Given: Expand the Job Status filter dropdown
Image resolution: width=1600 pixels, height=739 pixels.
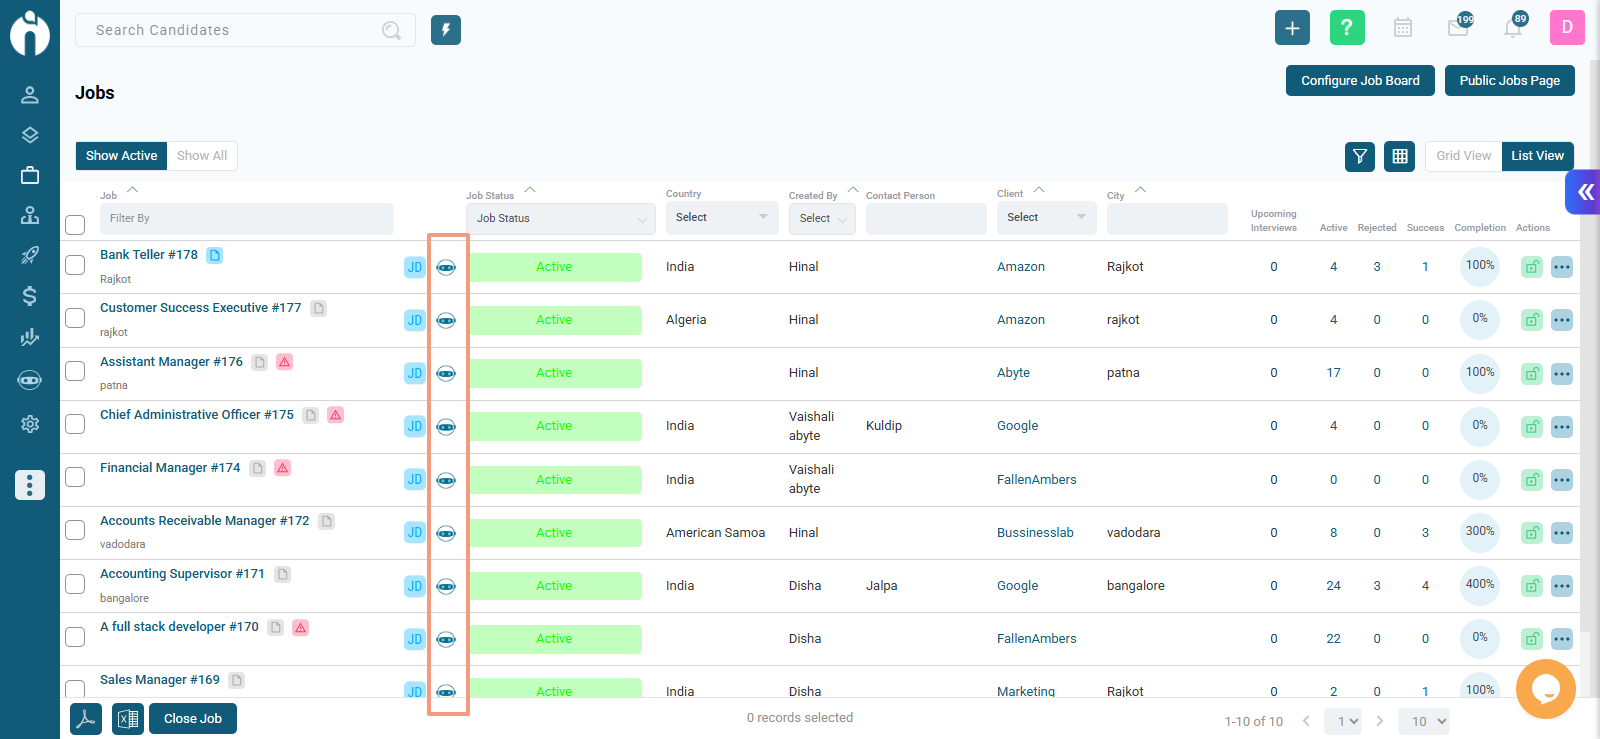Looking at the screenshot, I should pyautogui.click(x=561, y=218).
